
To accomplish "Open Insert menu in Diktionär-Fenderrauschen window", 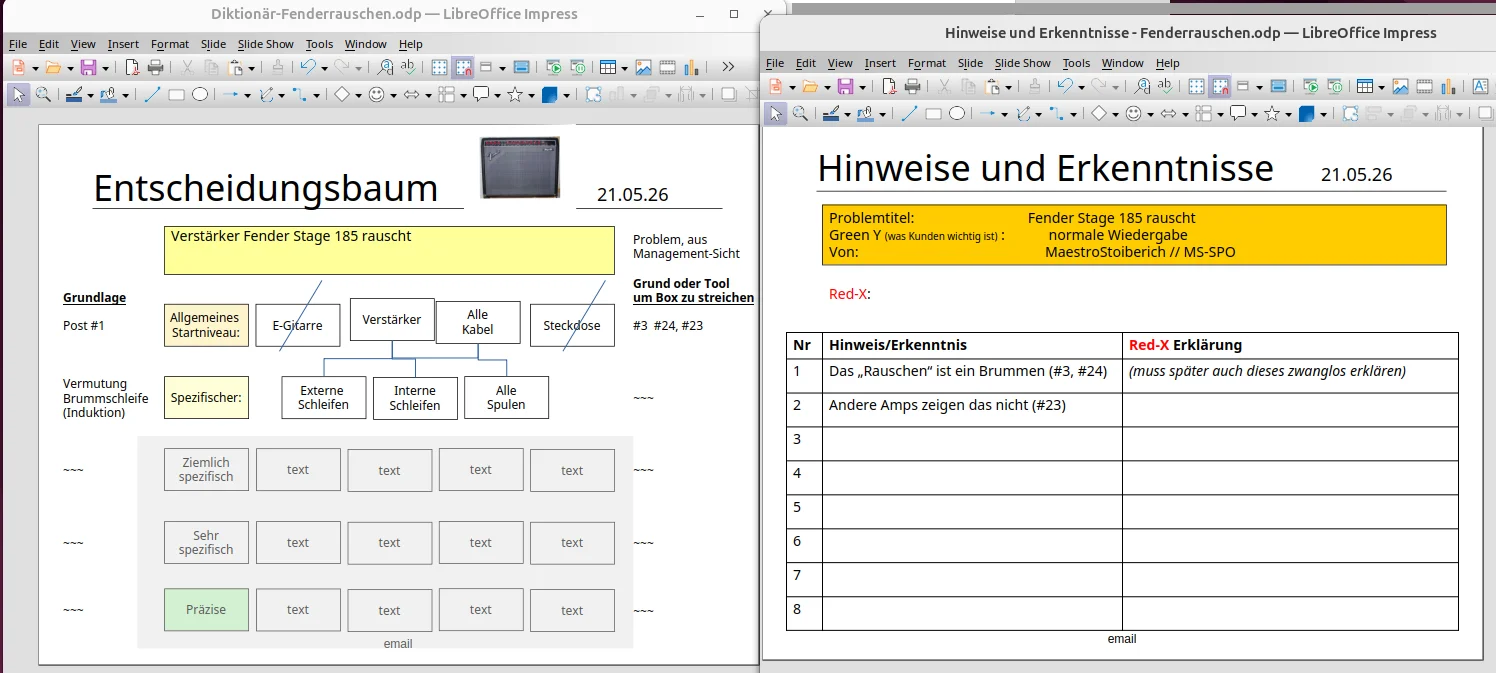I will pyautogui.click(x=123, y=44).
